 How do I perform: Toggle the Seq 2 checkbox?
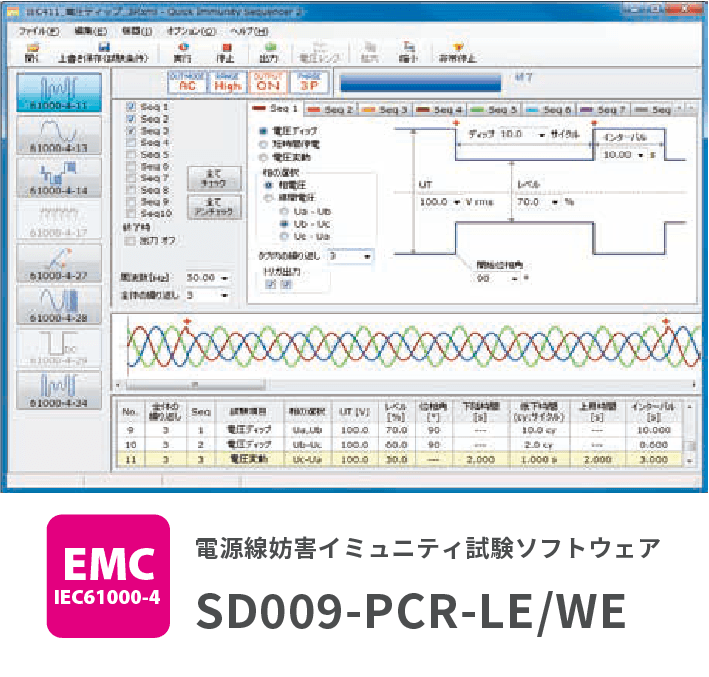coord(131,119)
